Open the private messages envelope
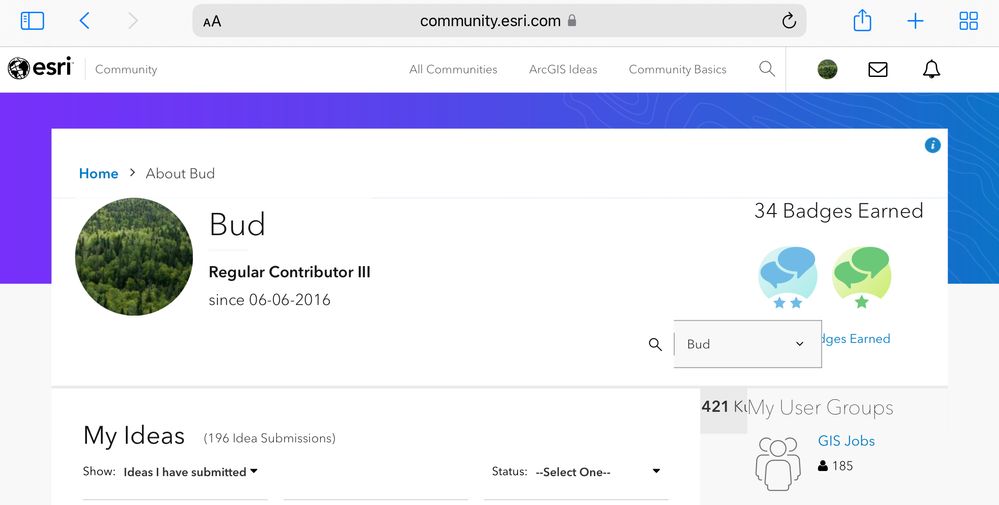Image resolution: width=999 pixels, height=505 pixels. [878, 69]
